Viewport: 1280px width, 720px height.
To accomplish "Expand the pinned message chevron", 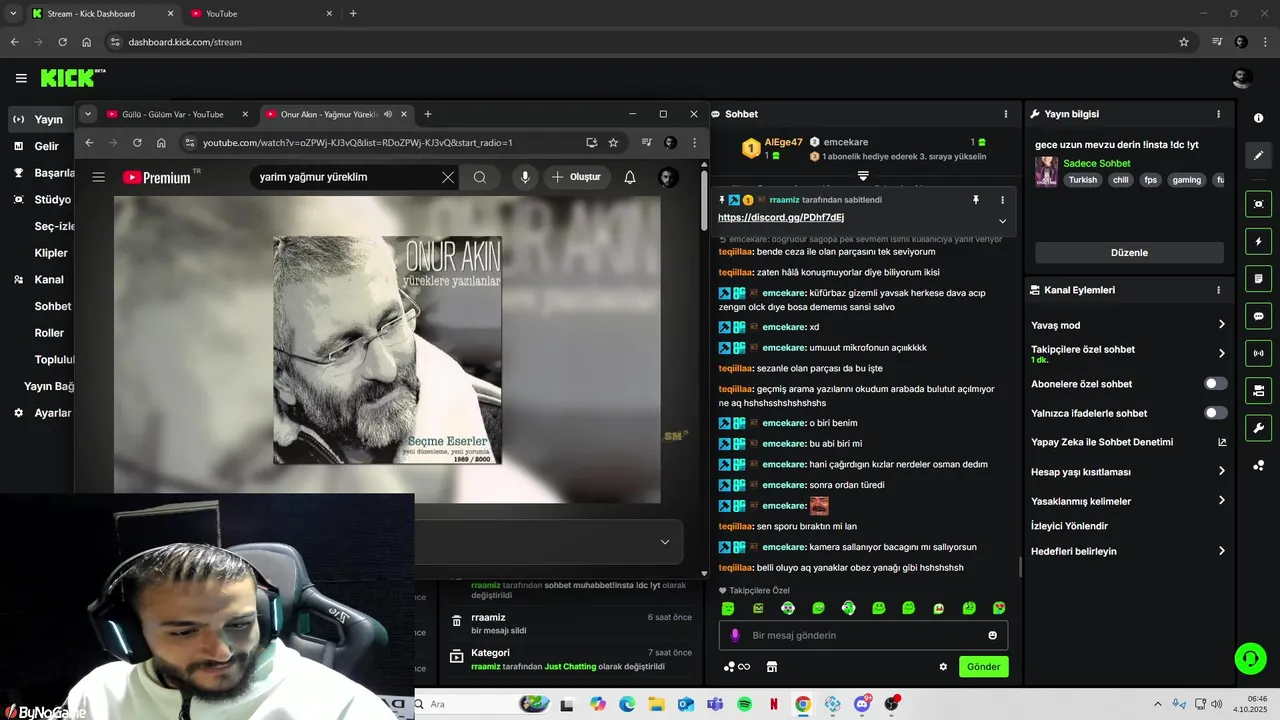I will coord(1002,221).
